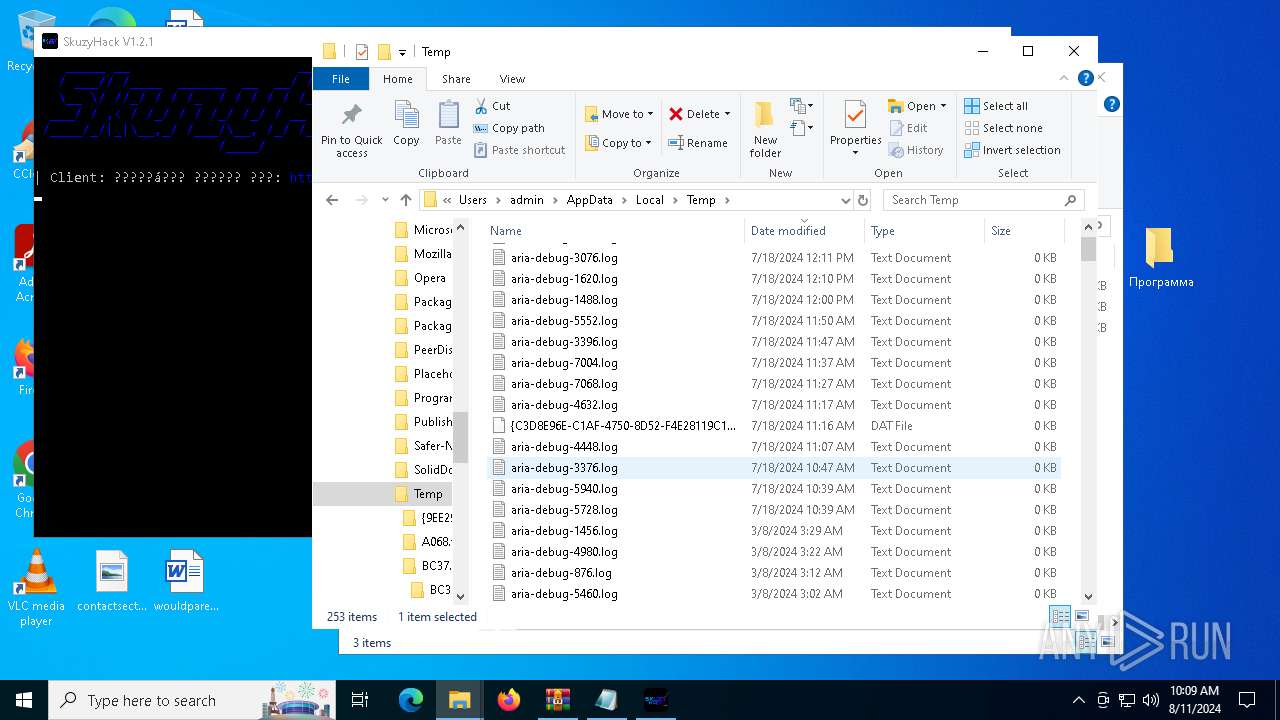The image size is (1280, 720).
Task: Open the Copy to dropdown
Action: (x=619, y=143)
